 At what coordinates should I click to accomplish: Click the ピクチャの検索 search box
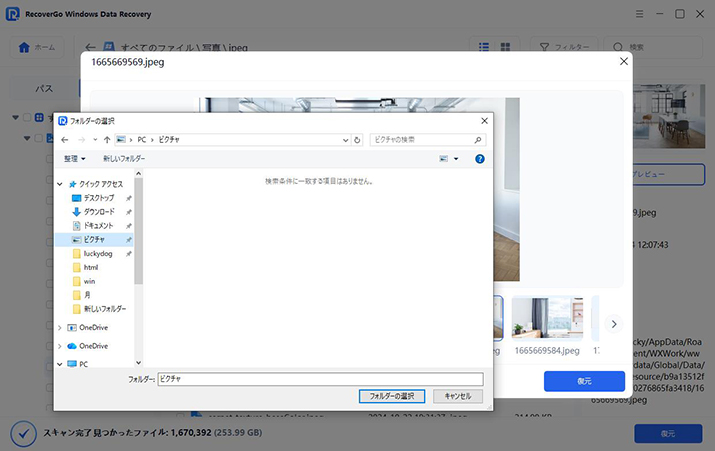click(x=425, y=140)
